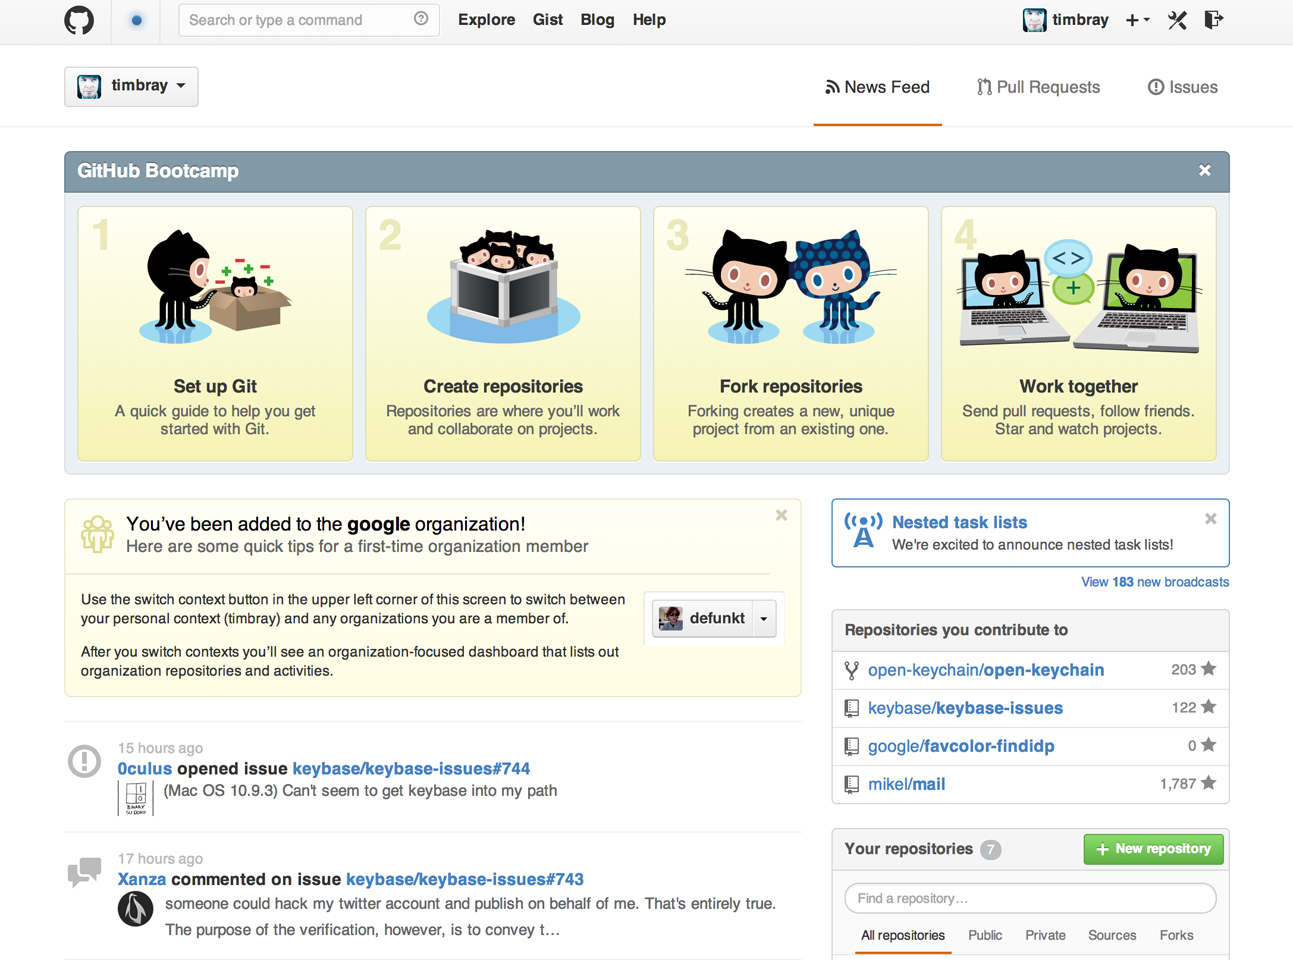Viewport: 1293px width, 960px height.
Task: Focus the Search or type a command box
Action: pyautogui.click(x=308, y=20)
